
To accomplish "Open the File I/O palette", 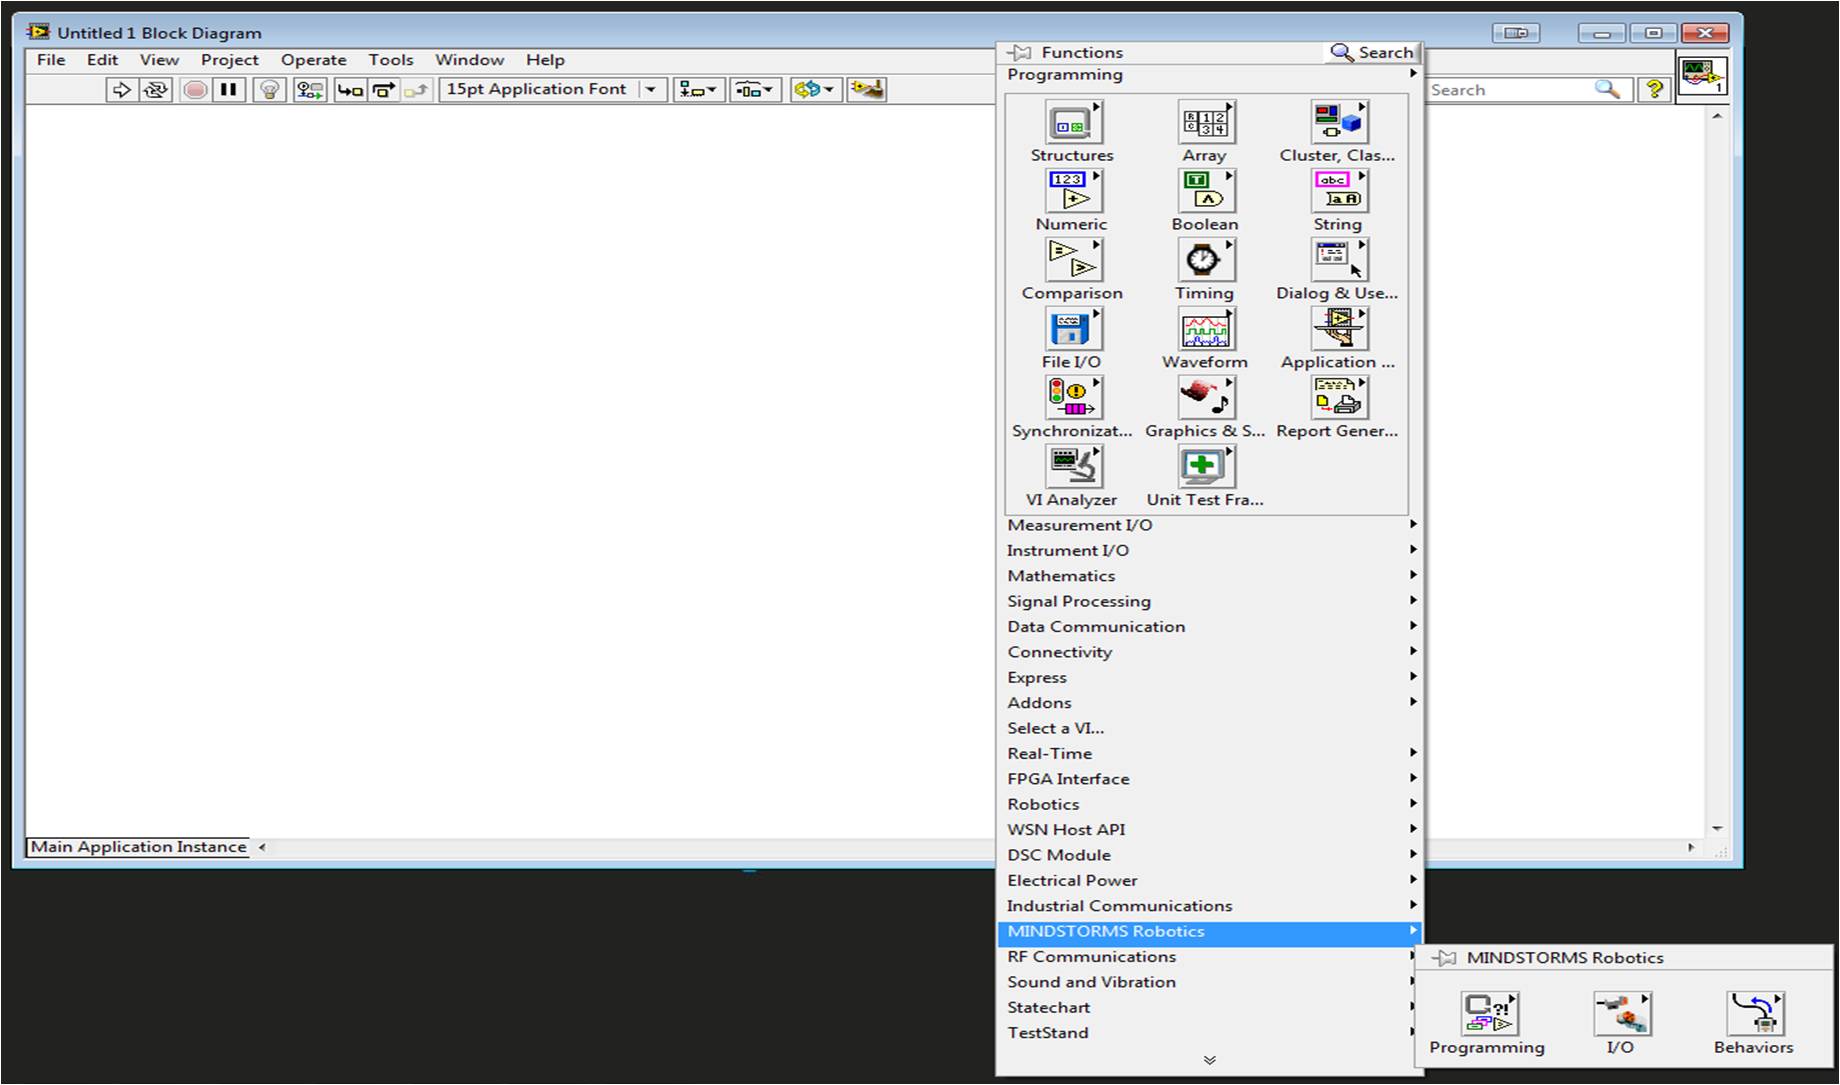I will pos(1072,330).
